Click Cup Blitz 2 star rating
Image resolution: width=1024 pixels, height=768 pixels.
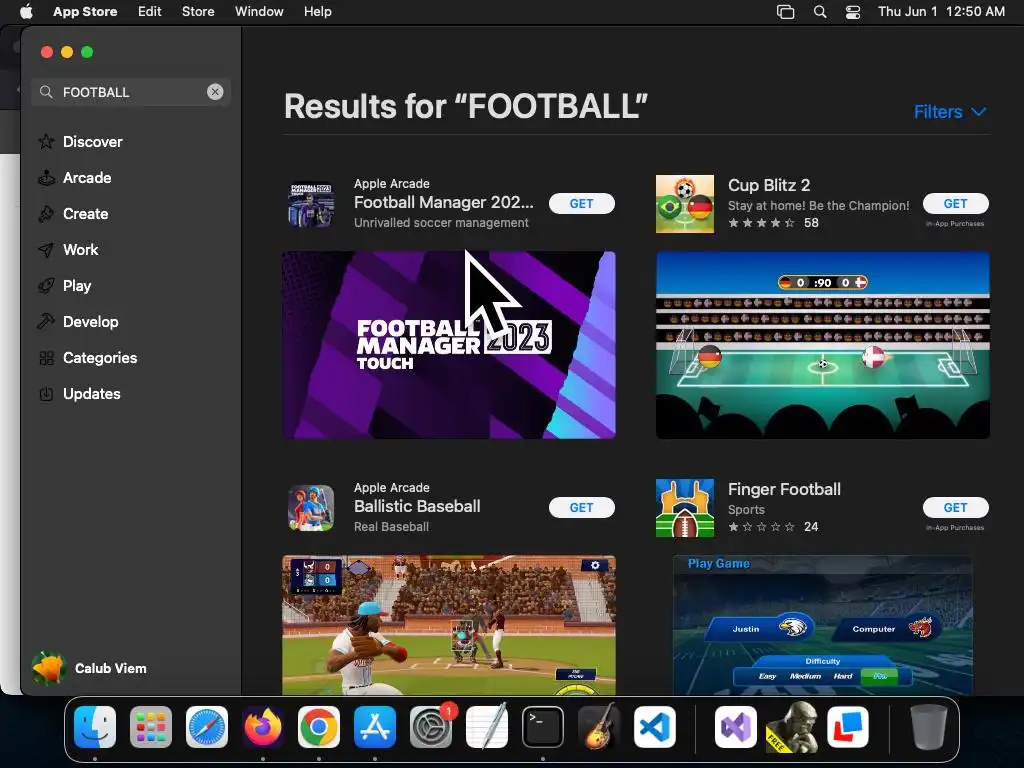[761, 223]
